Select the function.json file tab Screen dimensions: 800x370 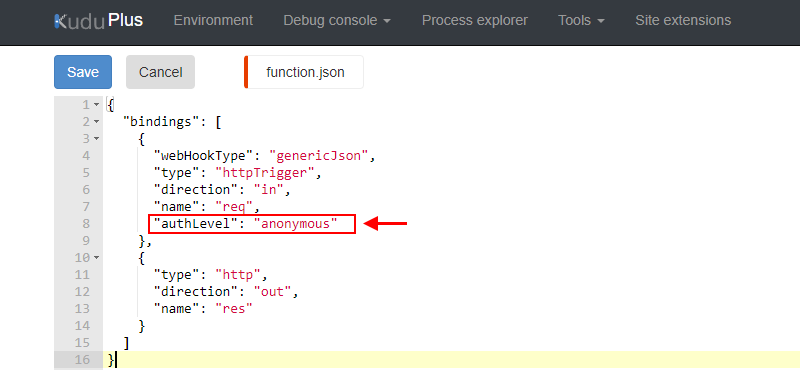click(305, 72)
